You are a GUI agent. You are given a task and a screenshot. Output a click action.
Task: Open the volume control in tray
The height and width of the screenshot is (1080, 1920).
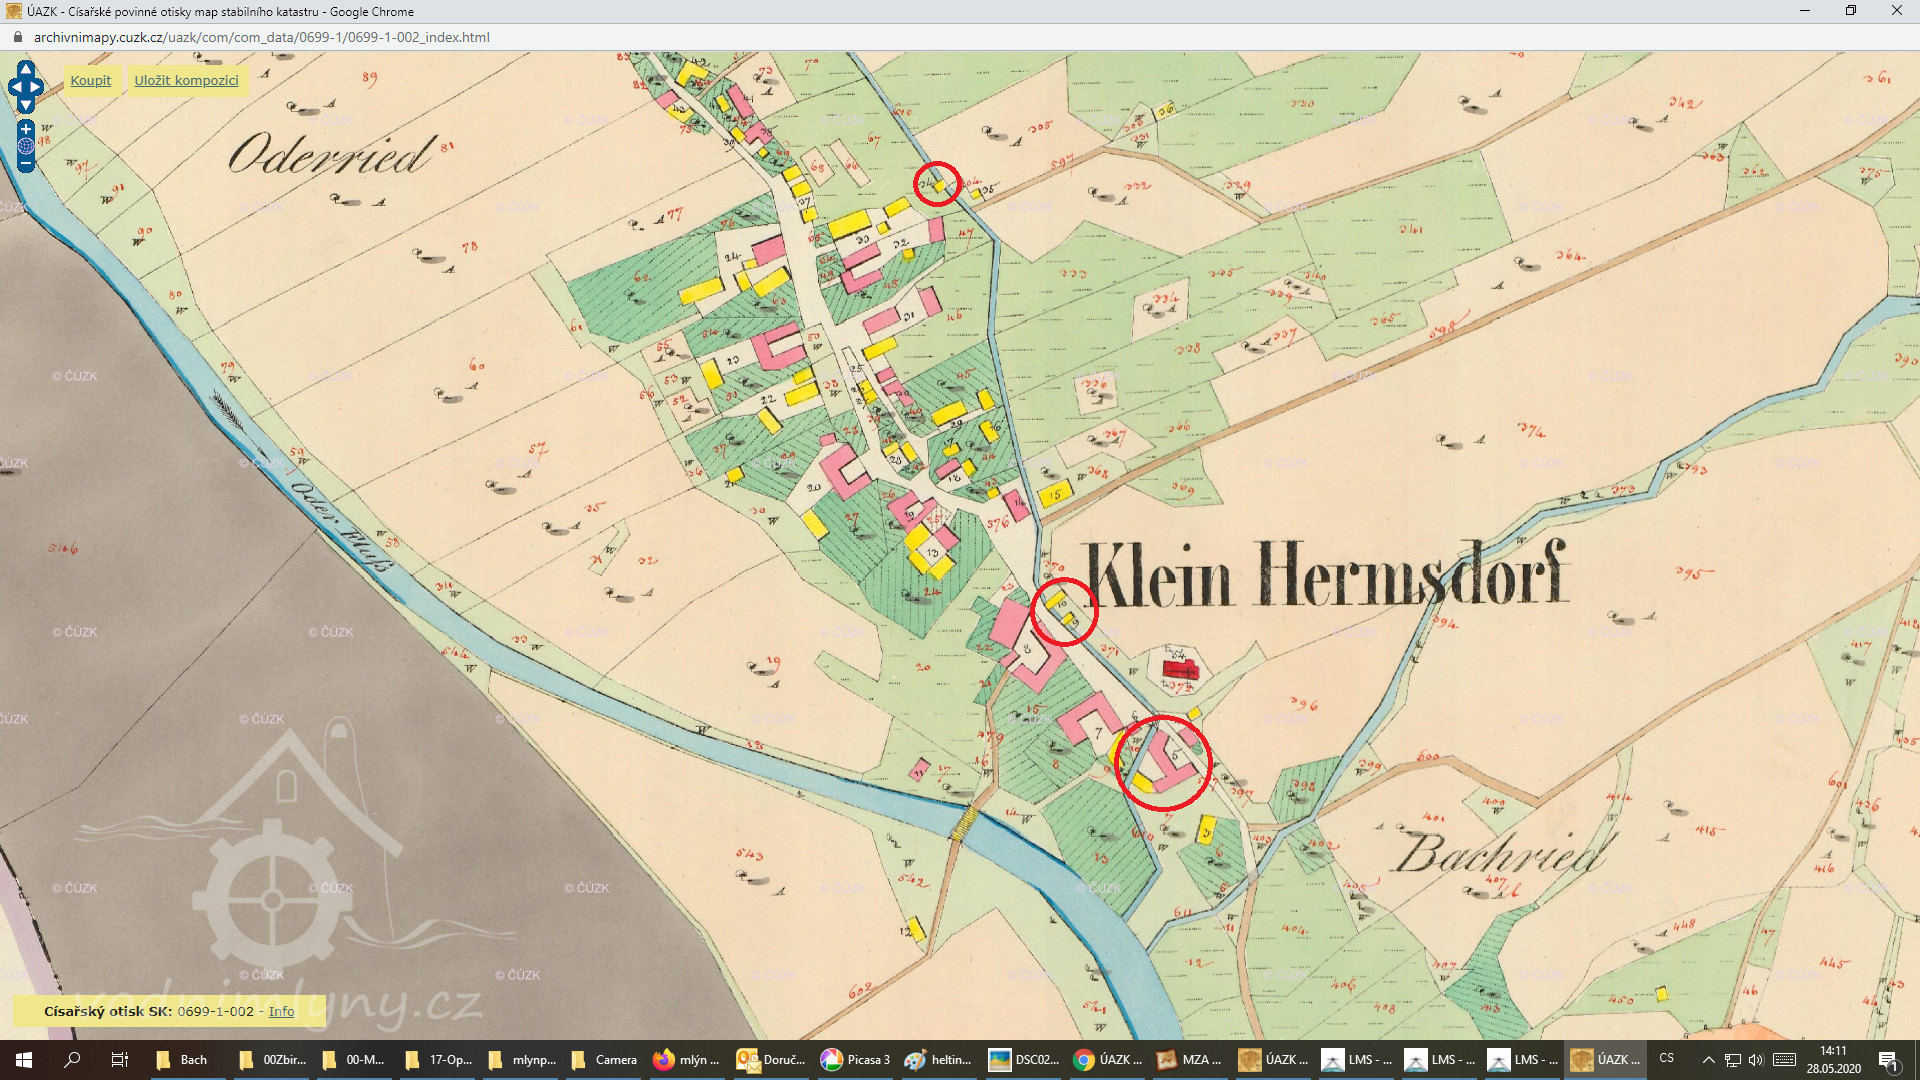pos(1756,1060)
